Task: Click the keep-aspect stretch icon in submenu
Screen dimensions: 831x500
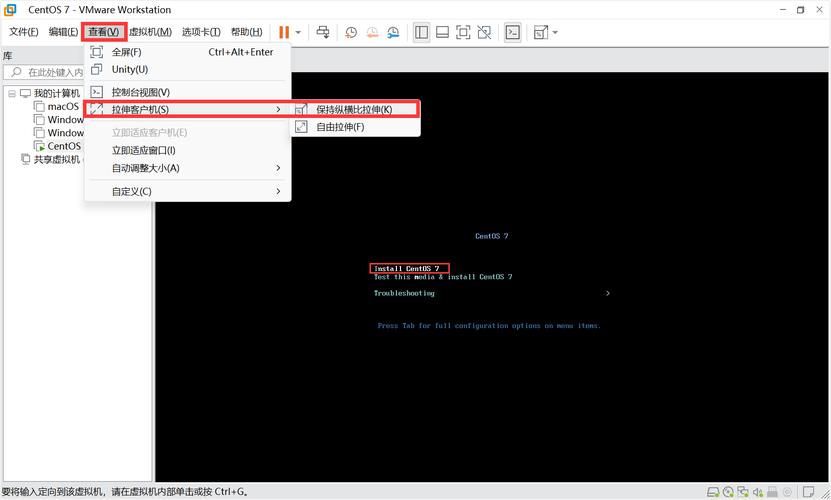Action: [x=301, y=110]
